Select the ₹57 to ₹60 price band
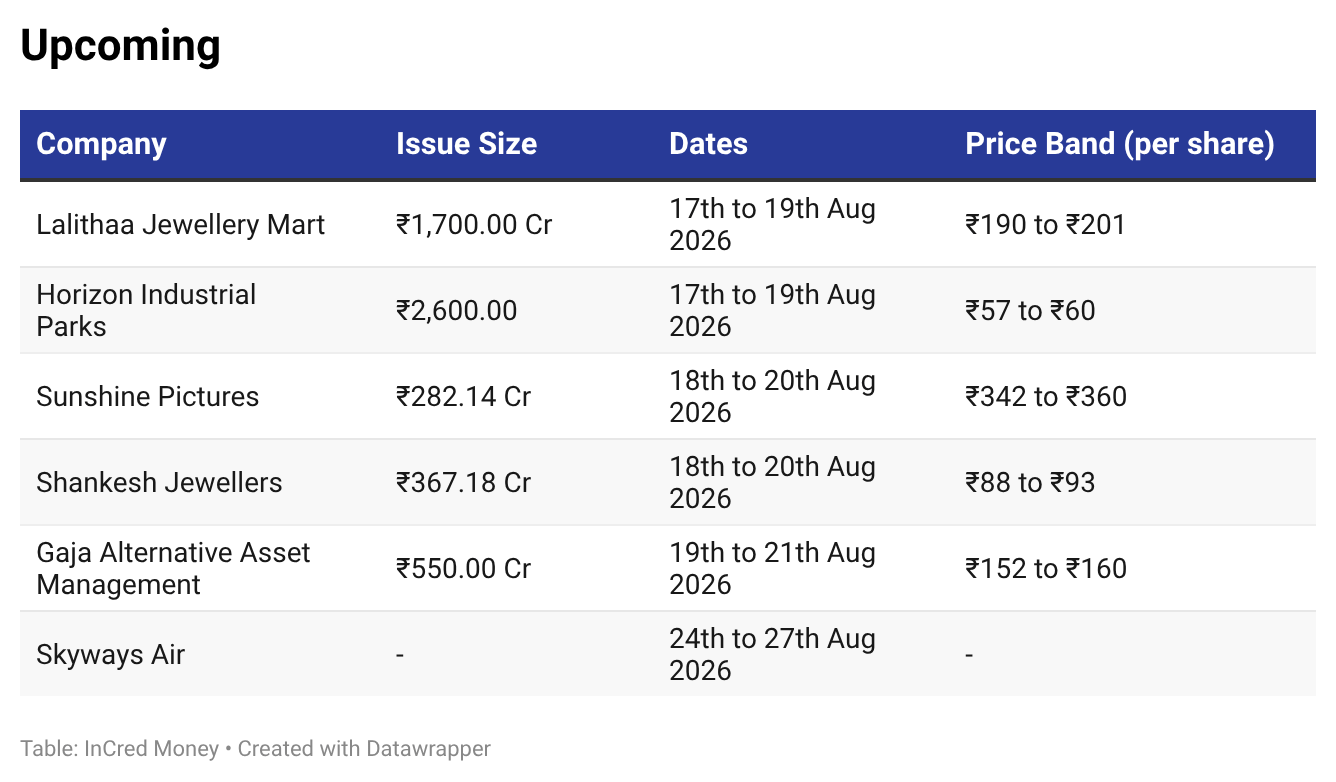This screenshot has width=1336, height=782. (x=1030, y=310)
